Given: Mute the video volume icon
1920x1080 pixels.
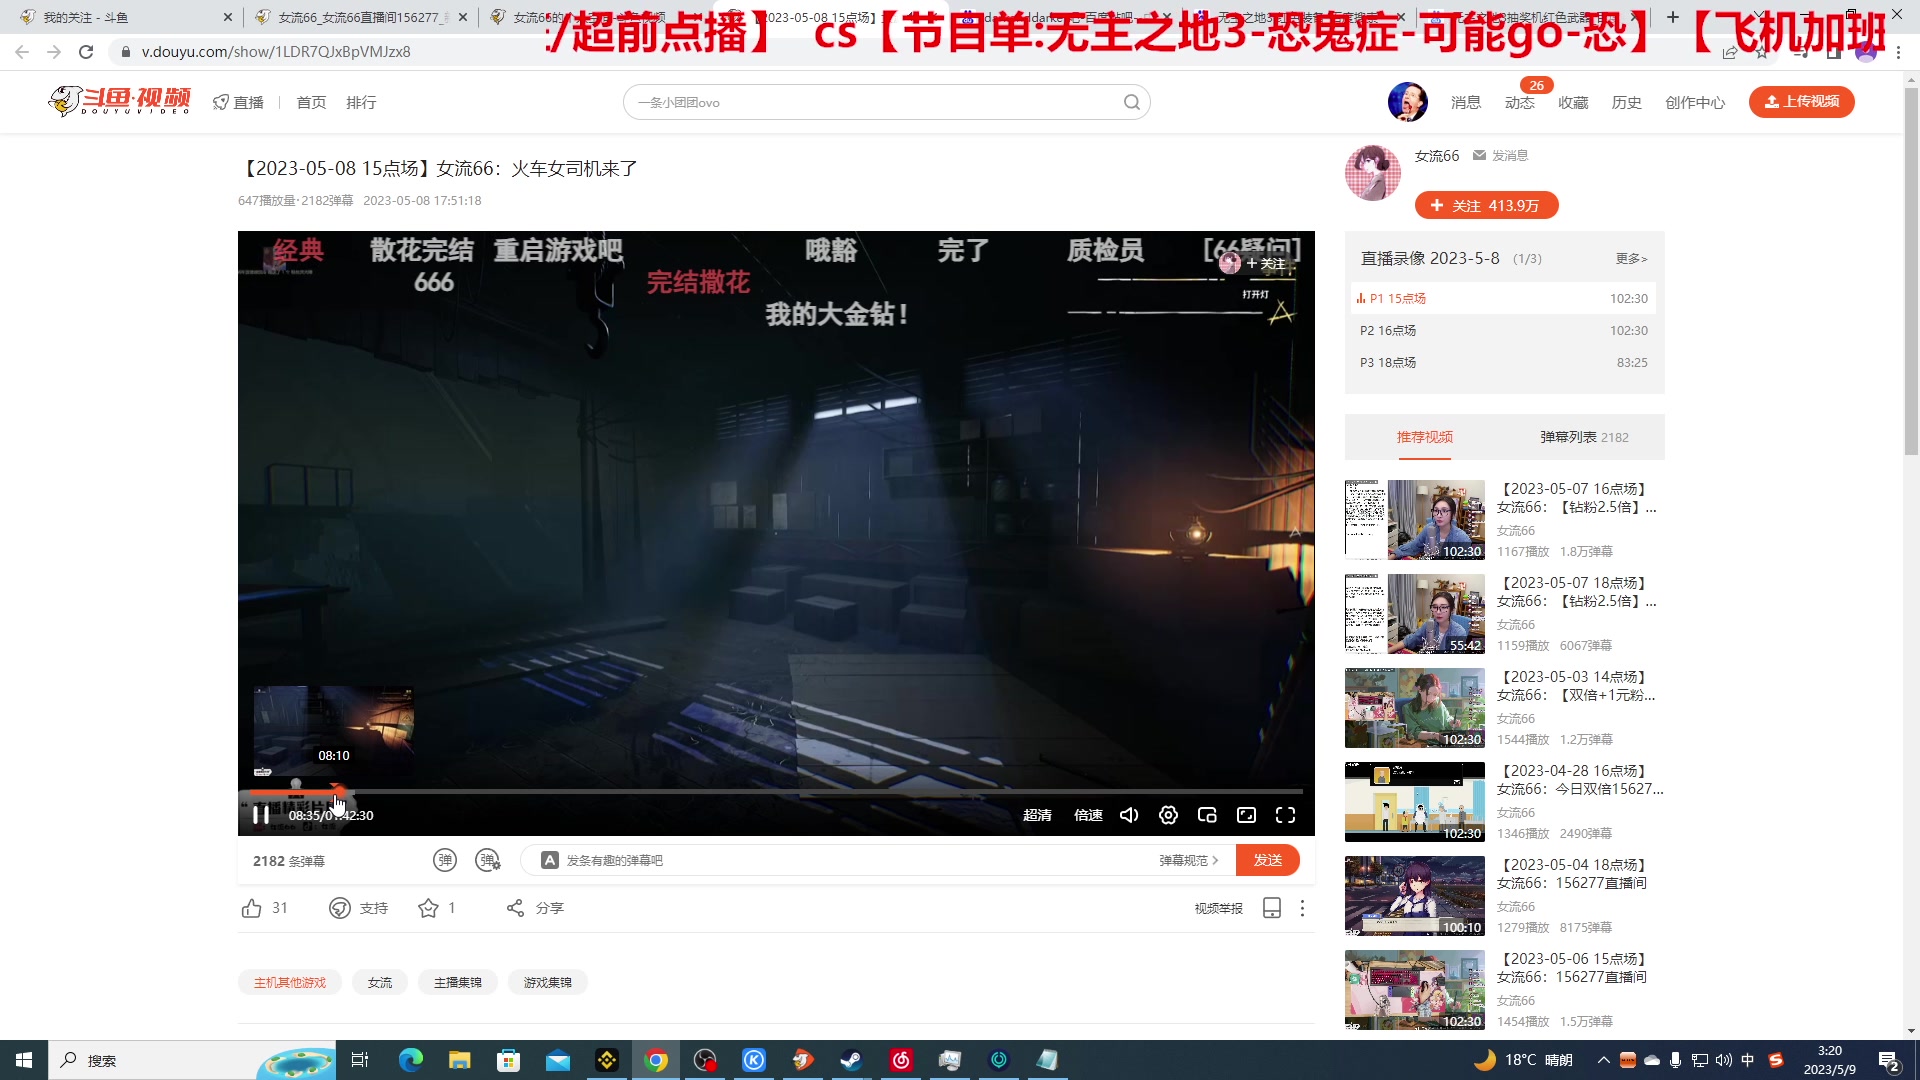Looking at the screenshot, I should tap(1129, 815).
